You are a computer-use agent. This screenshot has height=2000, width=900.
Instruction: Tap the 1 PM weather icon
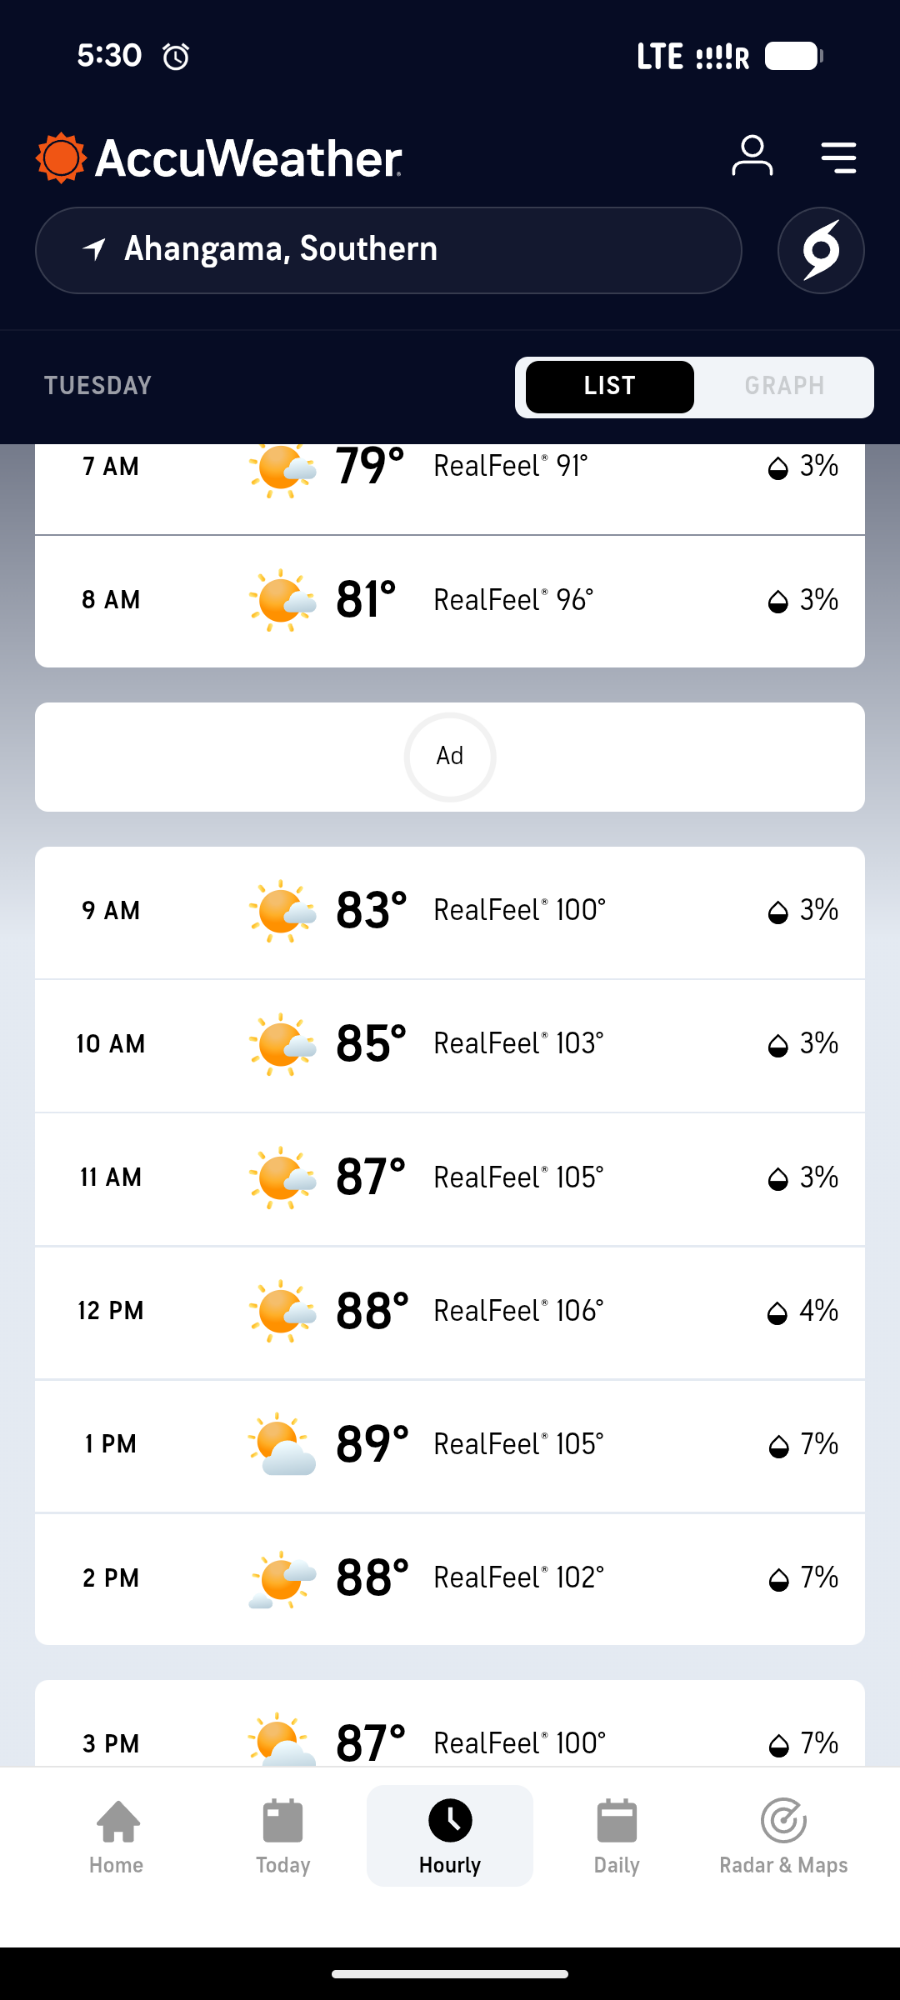[x=282, y=1445]
